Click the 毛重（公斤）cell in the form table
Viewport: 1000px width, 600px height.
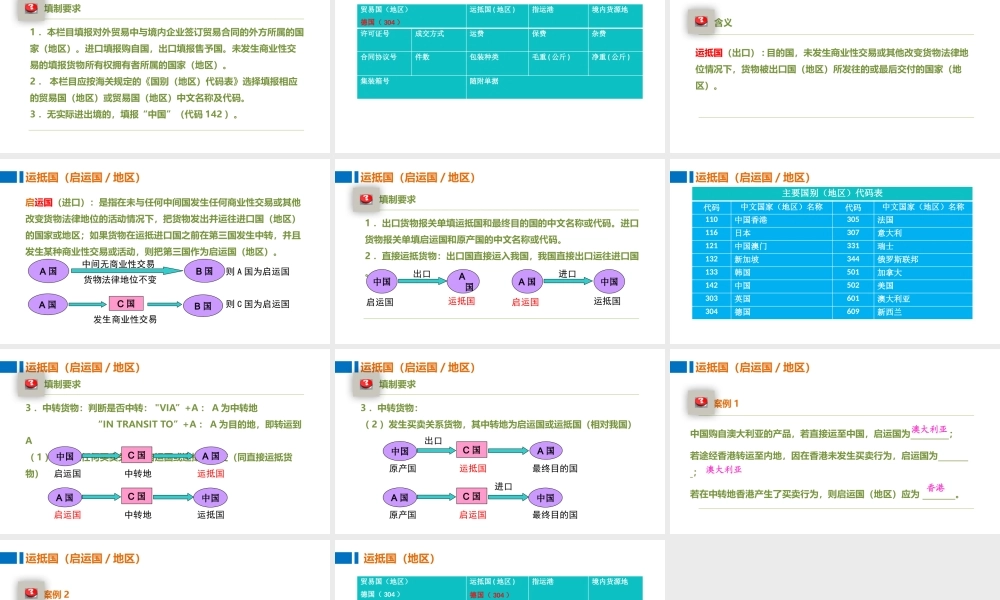point(558,63)
